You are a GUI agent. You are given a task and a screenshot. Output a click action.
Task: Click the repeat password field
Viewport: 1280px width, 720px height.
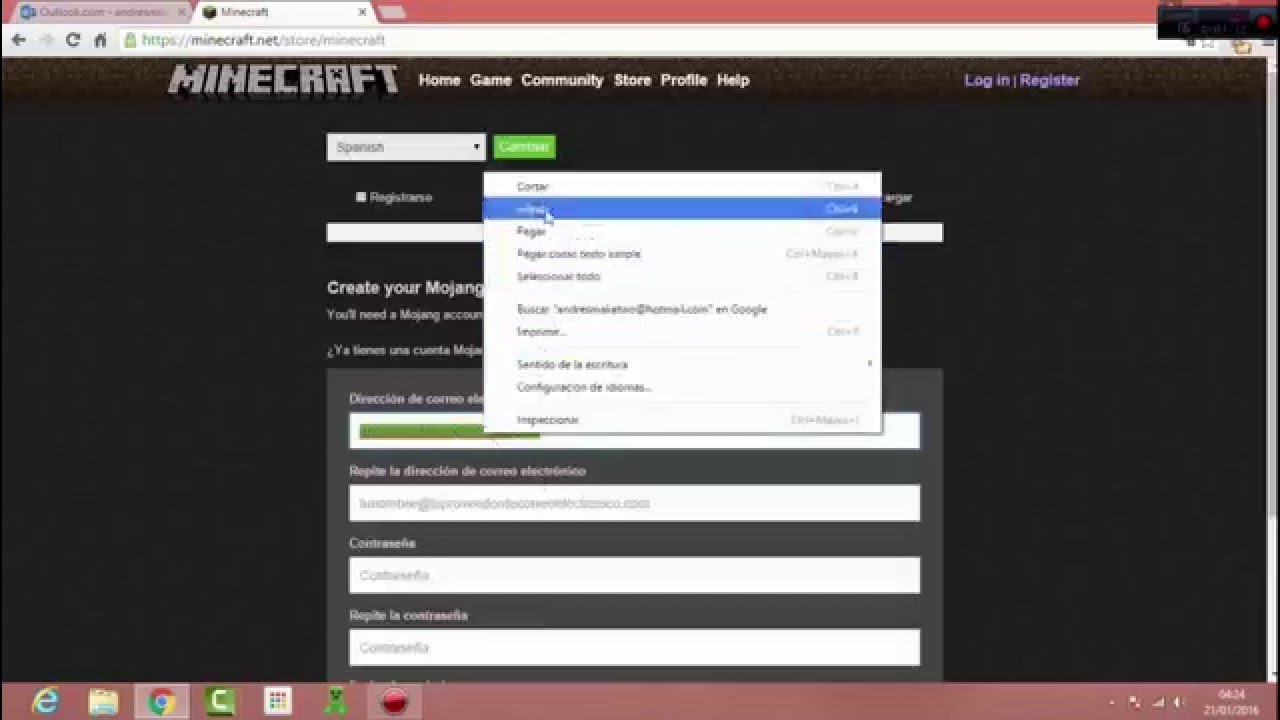(634, 647)
